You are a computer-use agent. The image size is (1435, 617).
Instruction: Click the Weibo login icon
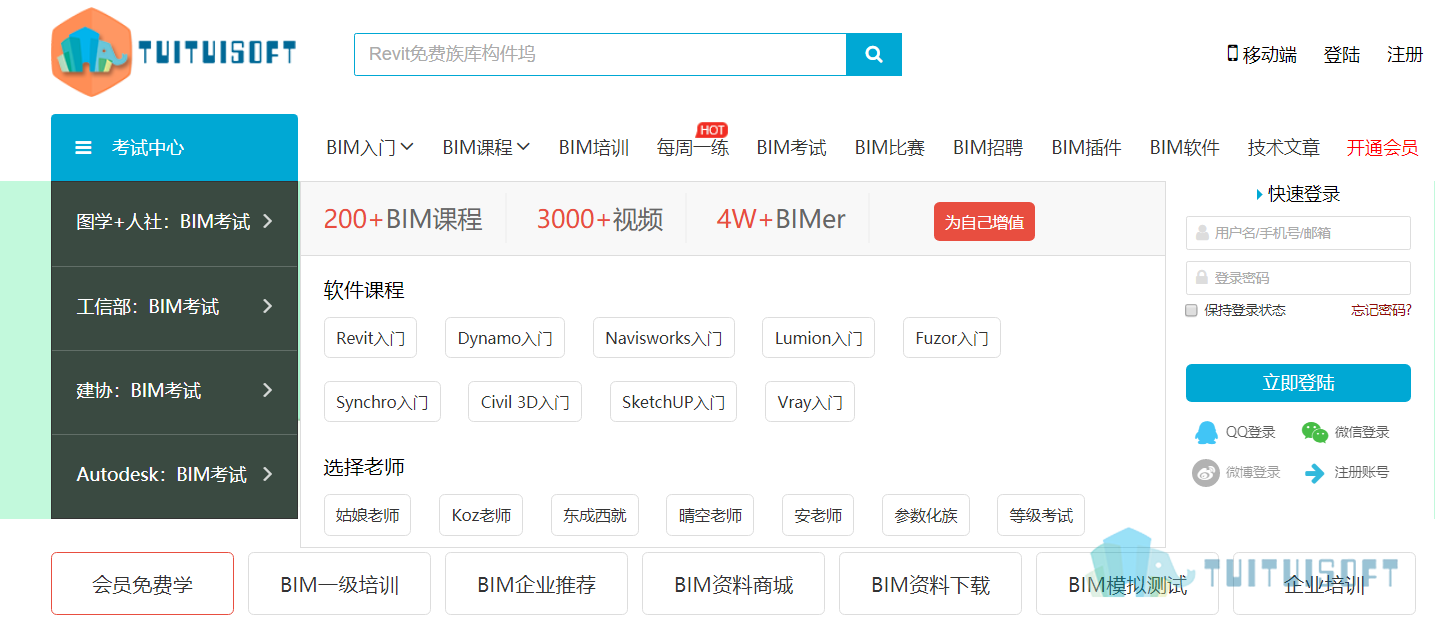click(1206, 472)
